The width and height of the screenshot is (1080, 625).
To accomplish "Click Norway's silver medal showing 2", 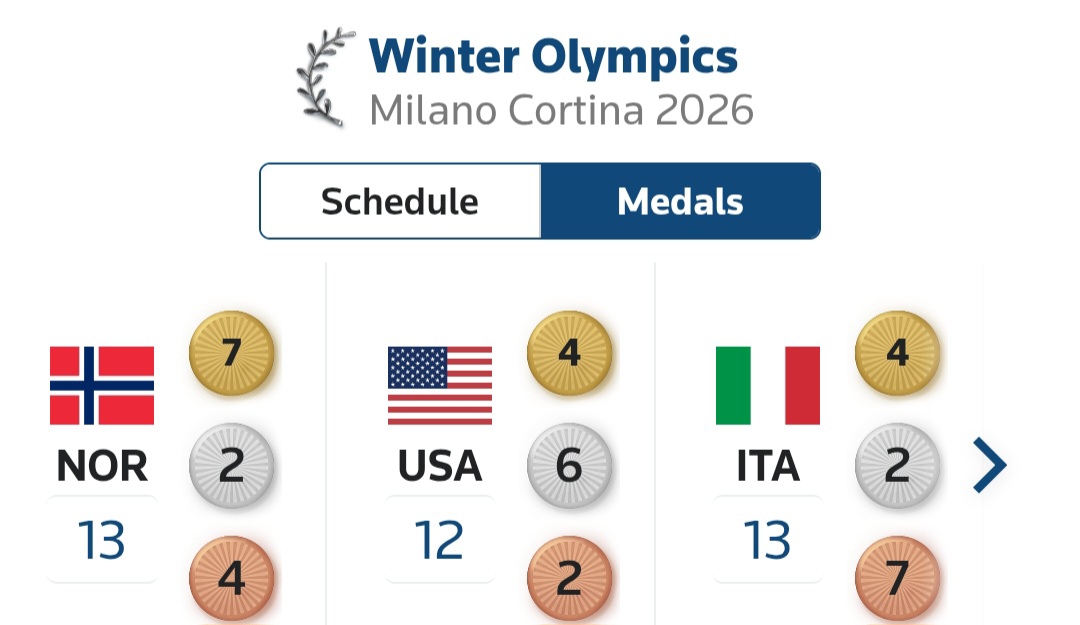I will click(x=232, y=466).
